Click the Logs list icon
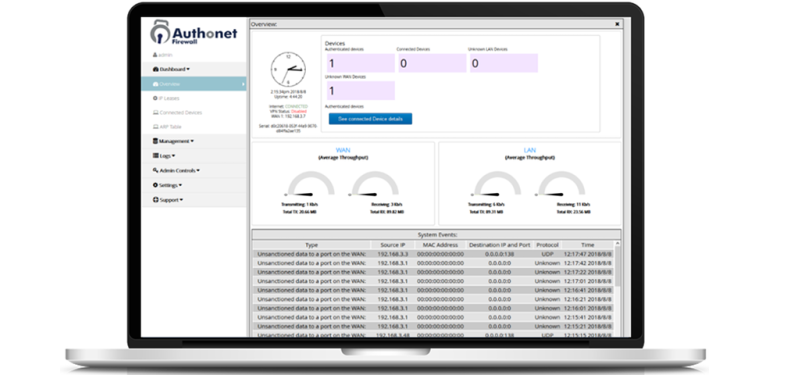800x375 pixels. coord(156,156)
